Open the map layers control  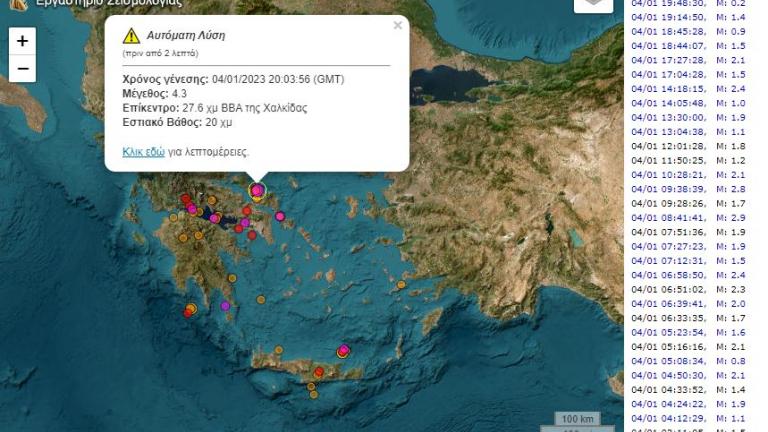(x=592, y=4)
